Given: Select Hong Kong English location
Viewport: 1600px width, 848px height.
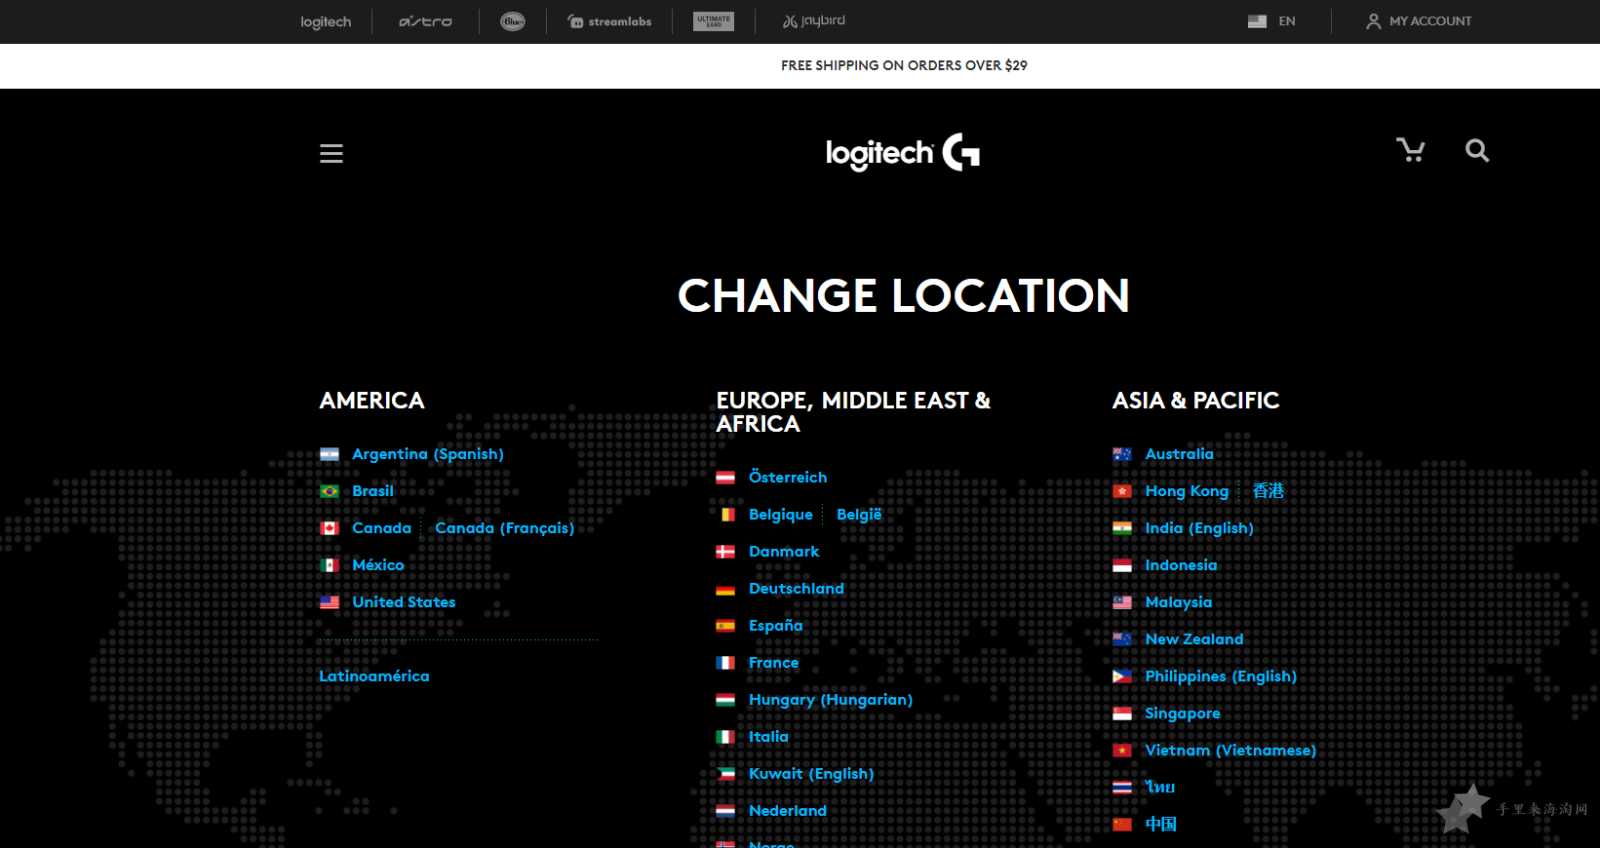Looking at the screenshot, I should pyautogui.click(x=1187, y=491).
